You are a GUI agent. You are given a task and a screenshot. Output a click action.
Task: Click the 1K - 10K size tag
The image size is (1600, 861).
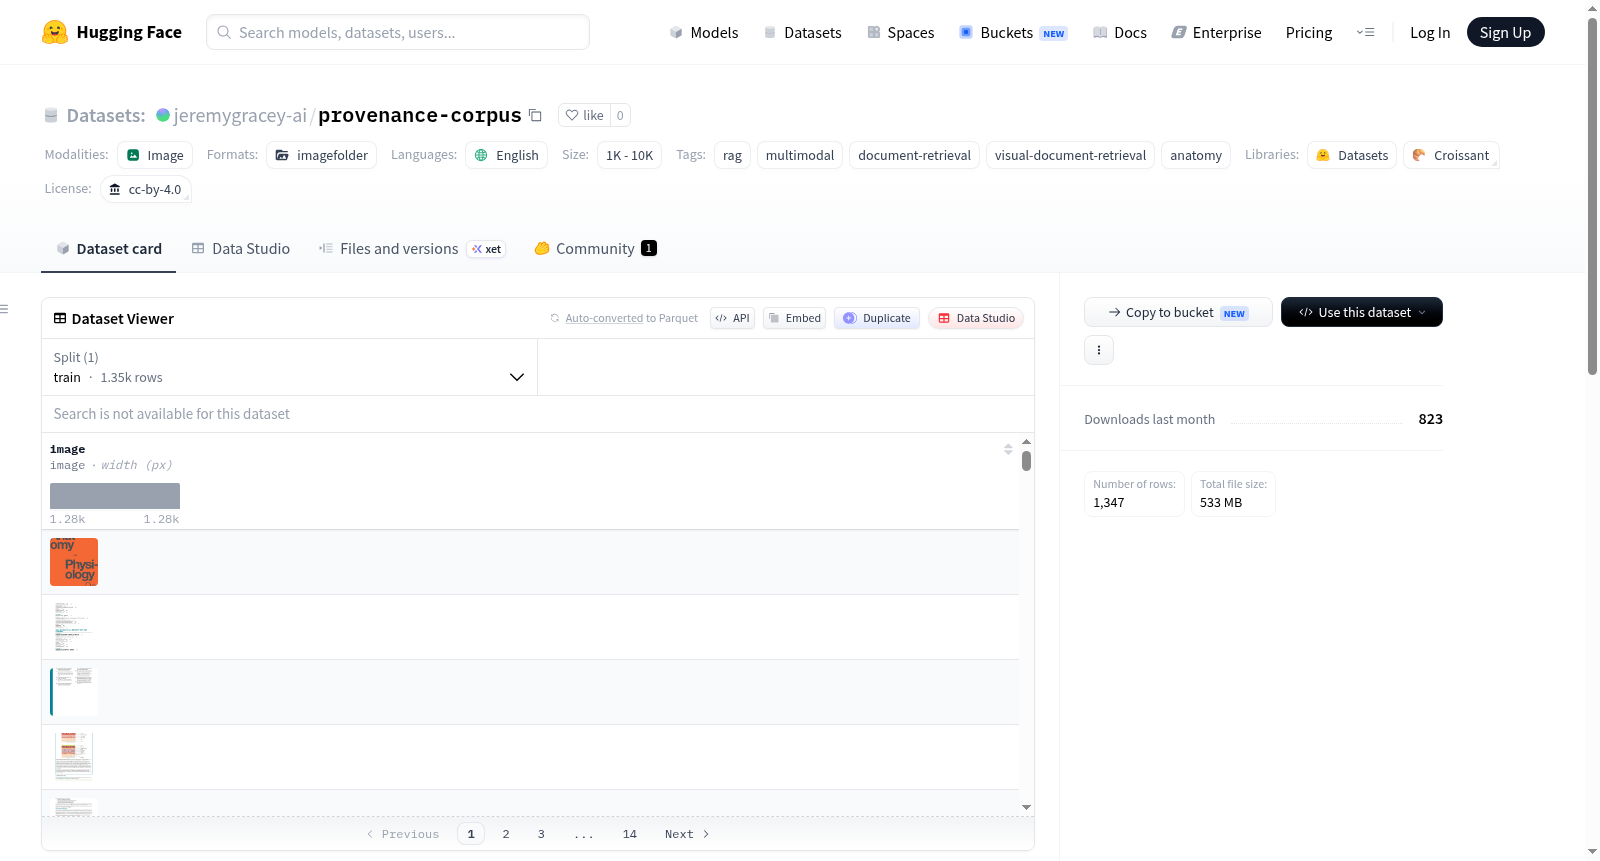click(x=629, y=155)
